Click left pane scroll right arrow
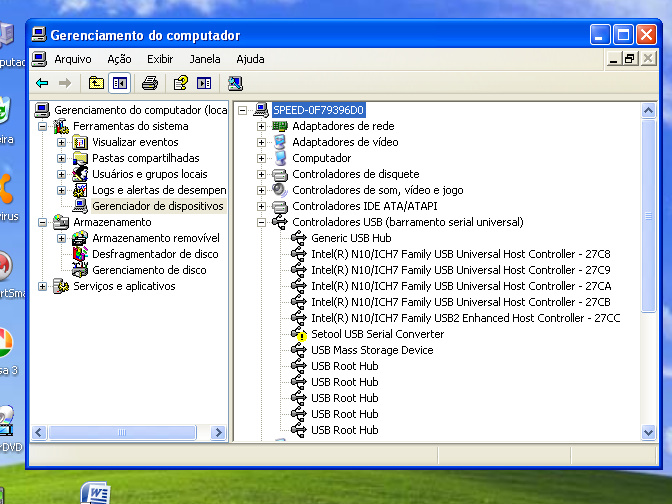Viewport: 672px width, 504px height. [218, 432]
